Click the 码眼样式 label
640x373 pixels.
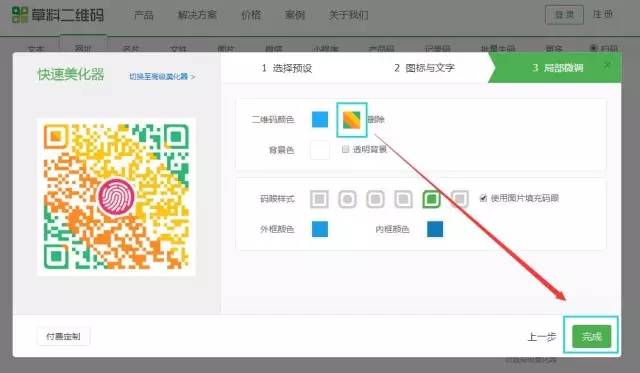point(277,199)
